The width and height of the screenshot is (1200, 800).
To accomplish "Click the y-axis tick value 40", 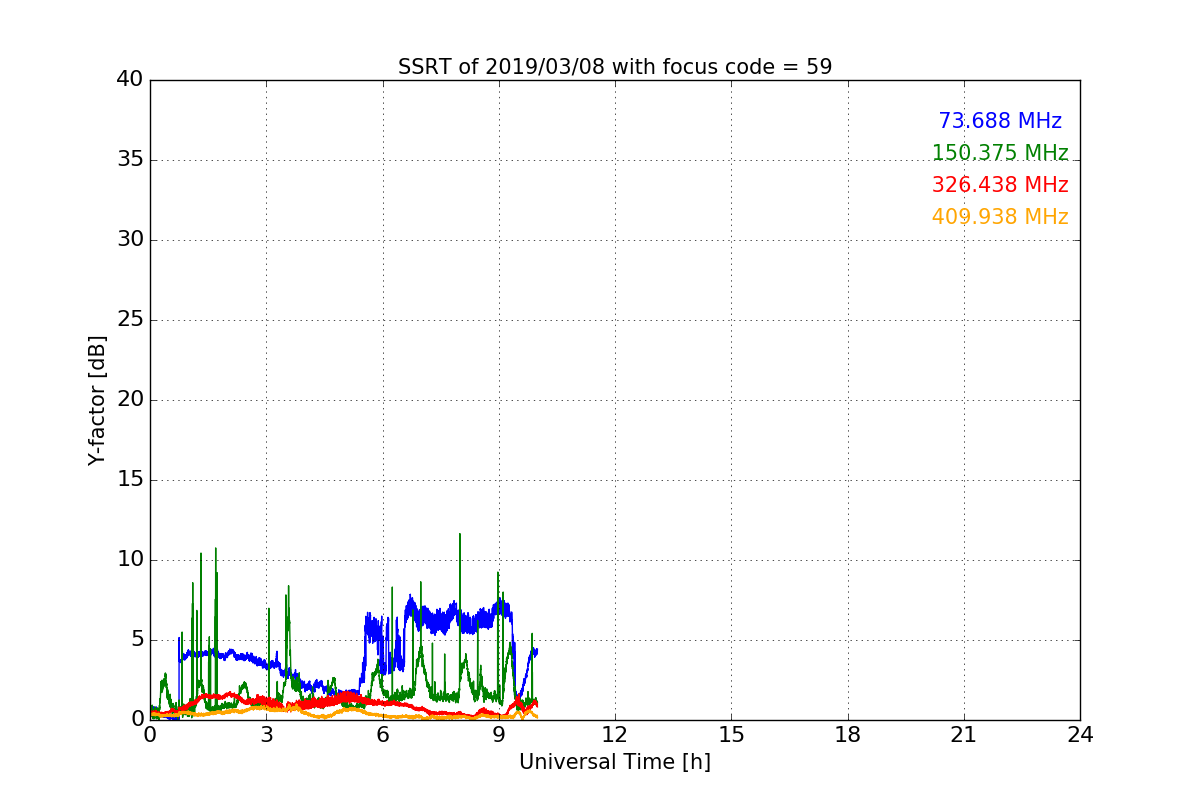I will (x=130, y=80).
